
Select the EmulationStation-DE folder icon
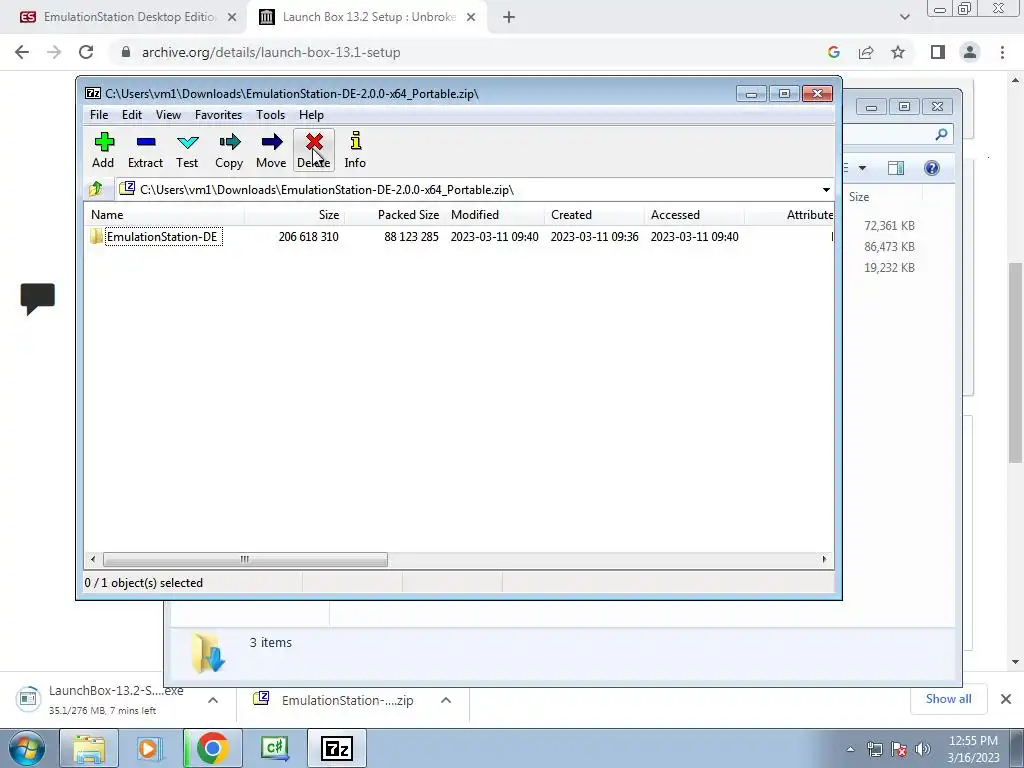pos(97,236)
